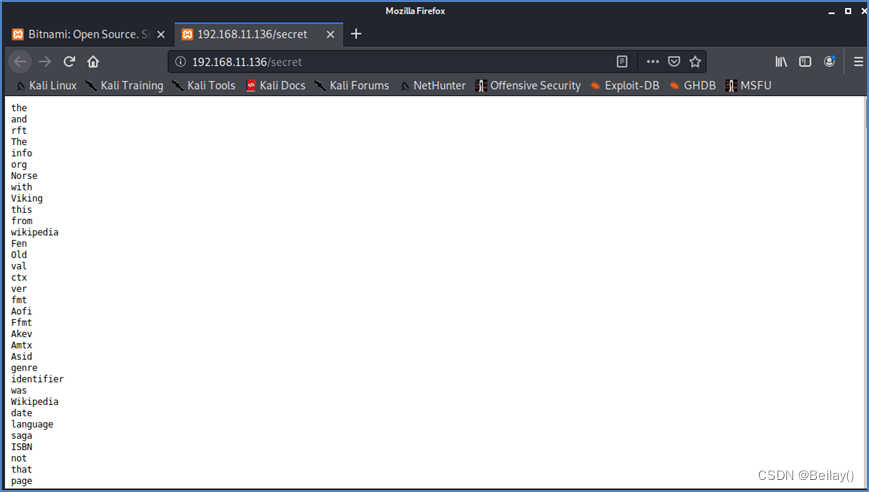Click the word 'Viking' on the page
869x492 pixels.
click(27, 198)
